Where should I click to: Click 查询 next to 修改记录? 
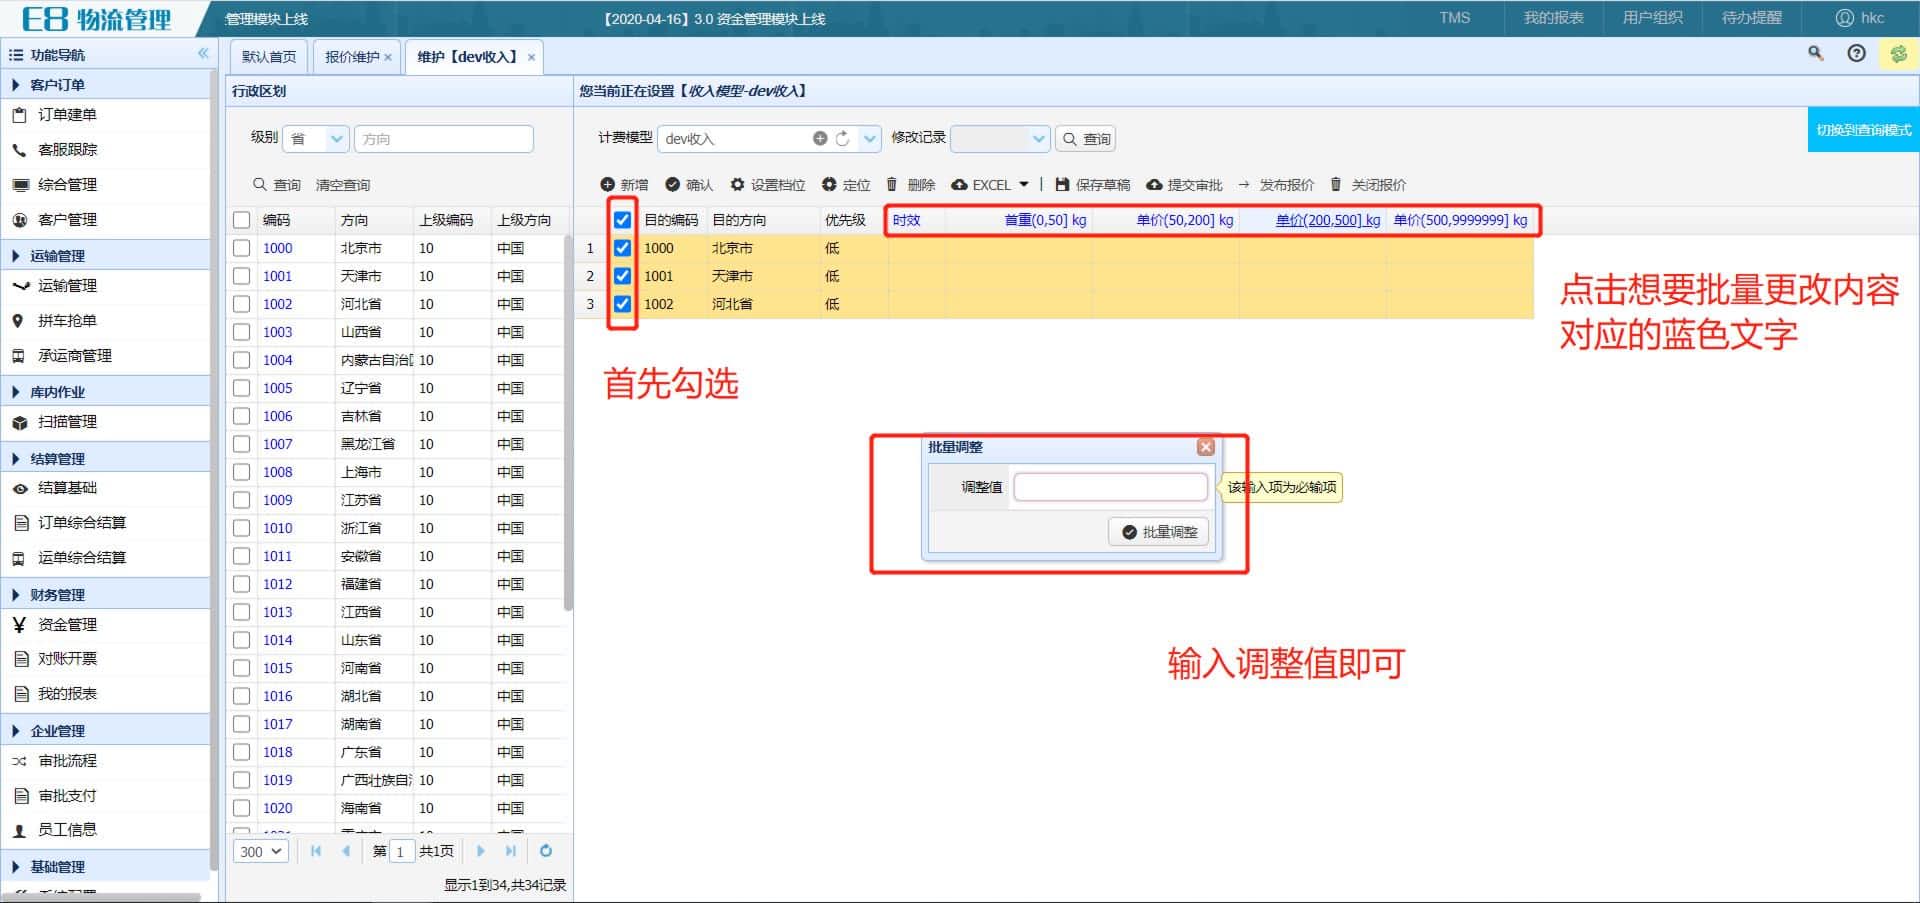(x=1086, y=139)
